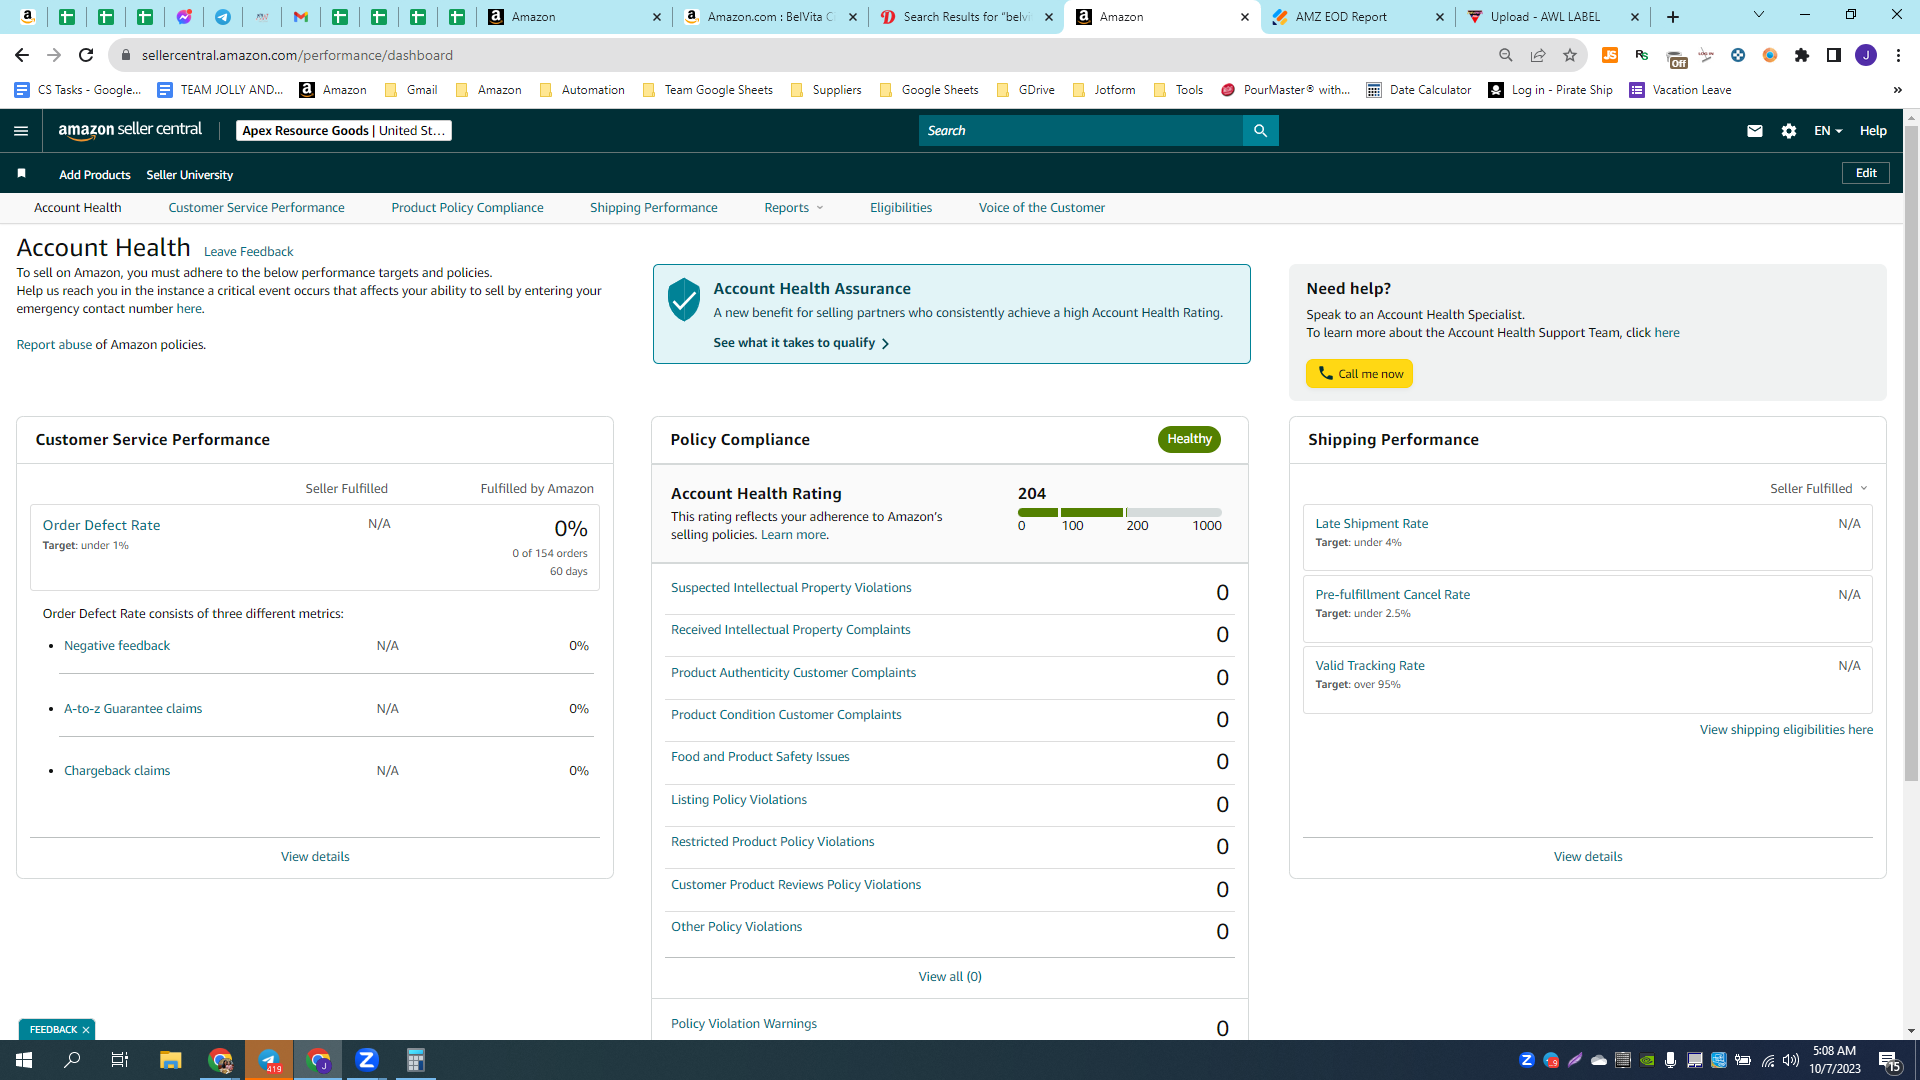Open the Order Defect Rate link

(x=101, y=525)
